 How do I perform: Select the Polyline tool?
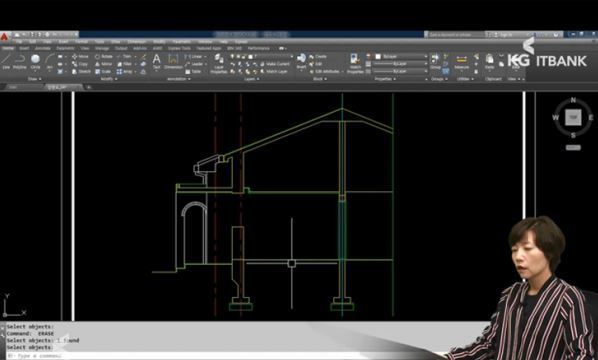(19, 61)
